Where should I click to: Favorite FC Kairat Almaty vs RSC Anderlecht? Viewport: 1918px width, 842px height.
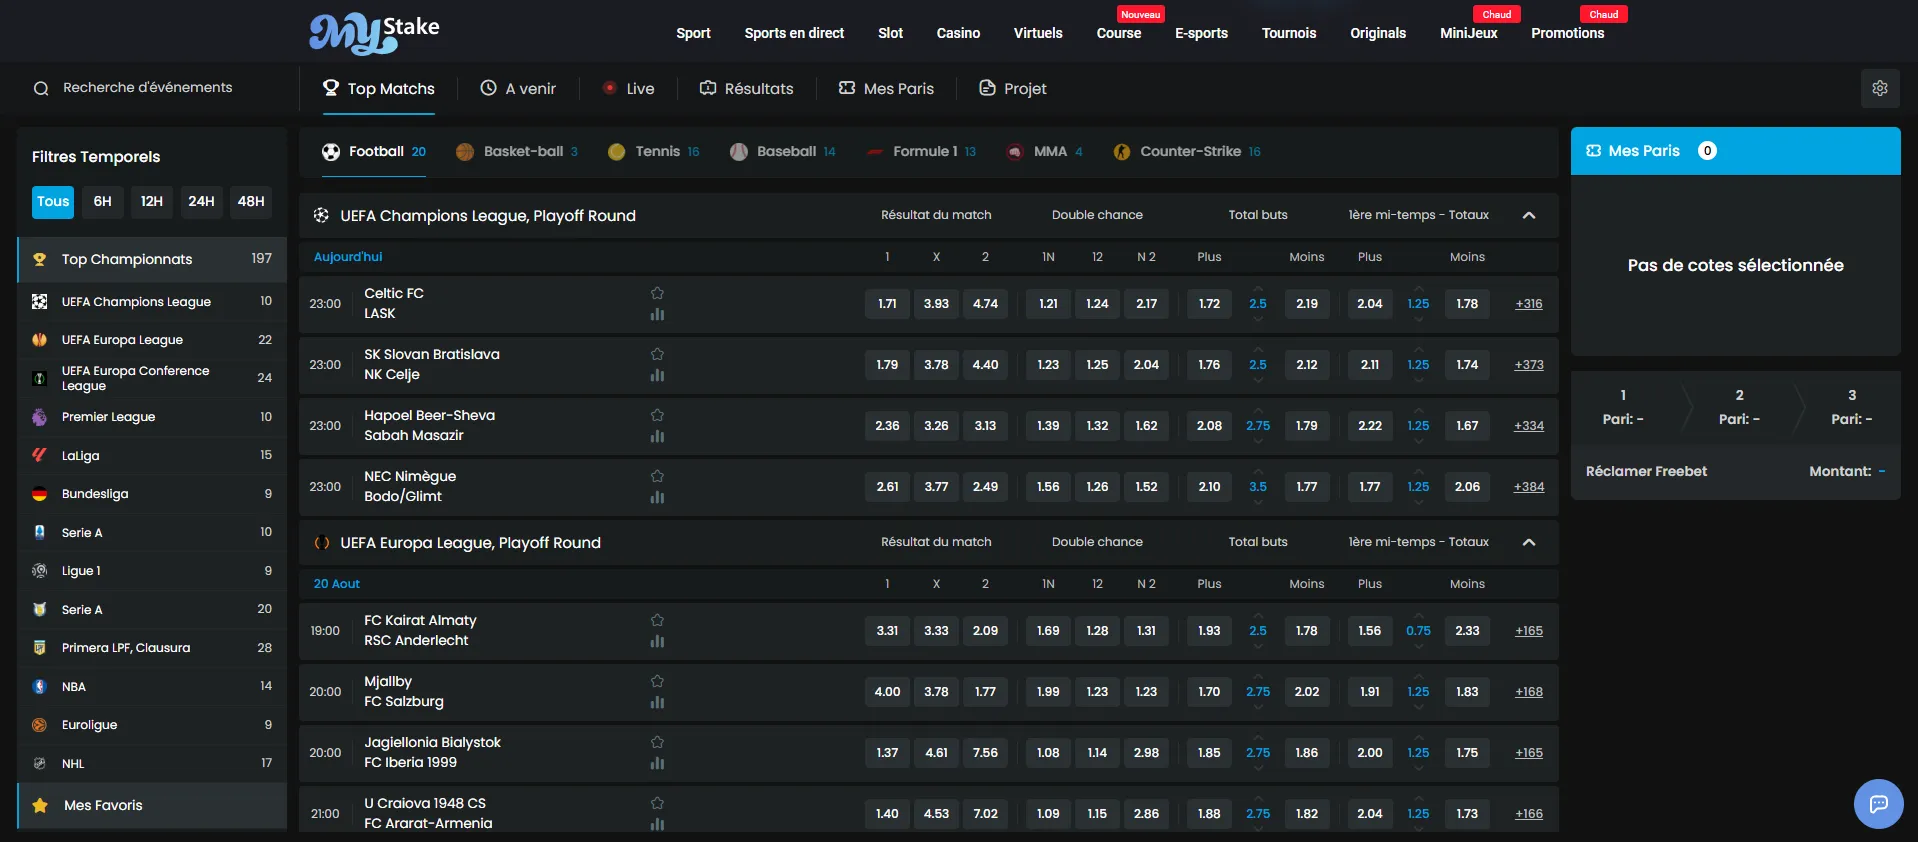[x=657, y=620]
